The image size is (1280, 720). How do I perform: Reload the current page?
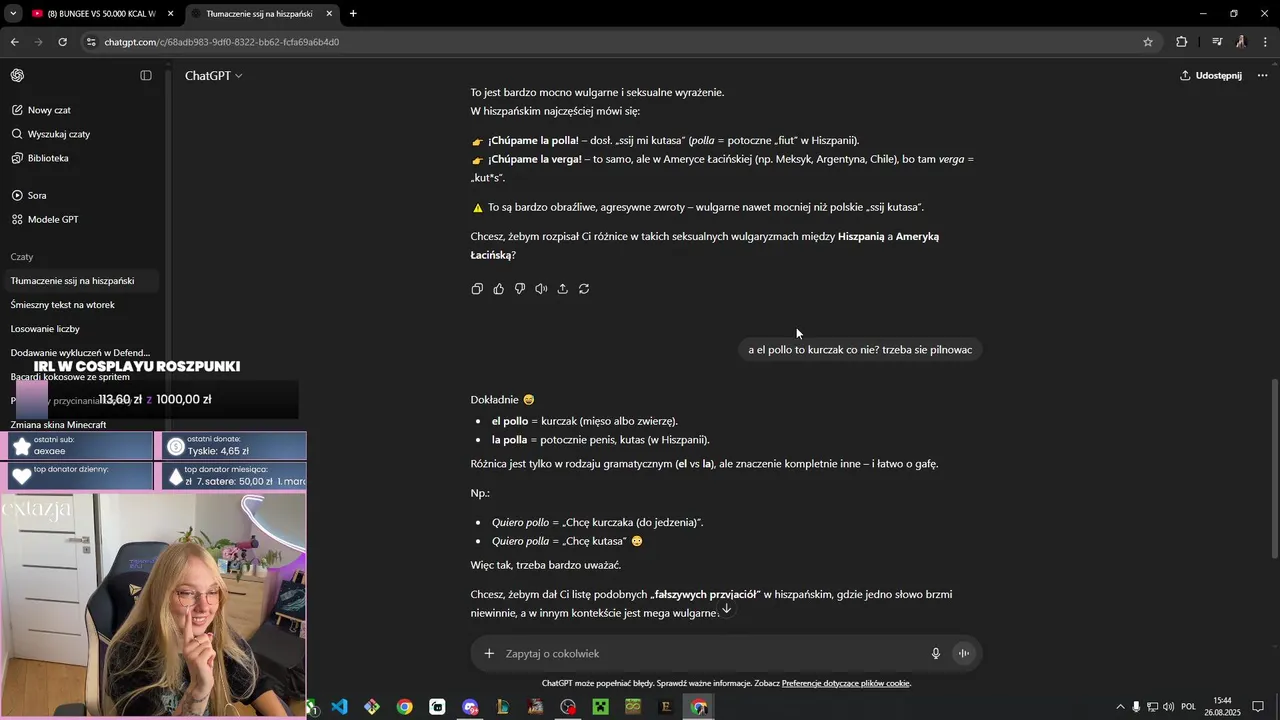(62, 42)
